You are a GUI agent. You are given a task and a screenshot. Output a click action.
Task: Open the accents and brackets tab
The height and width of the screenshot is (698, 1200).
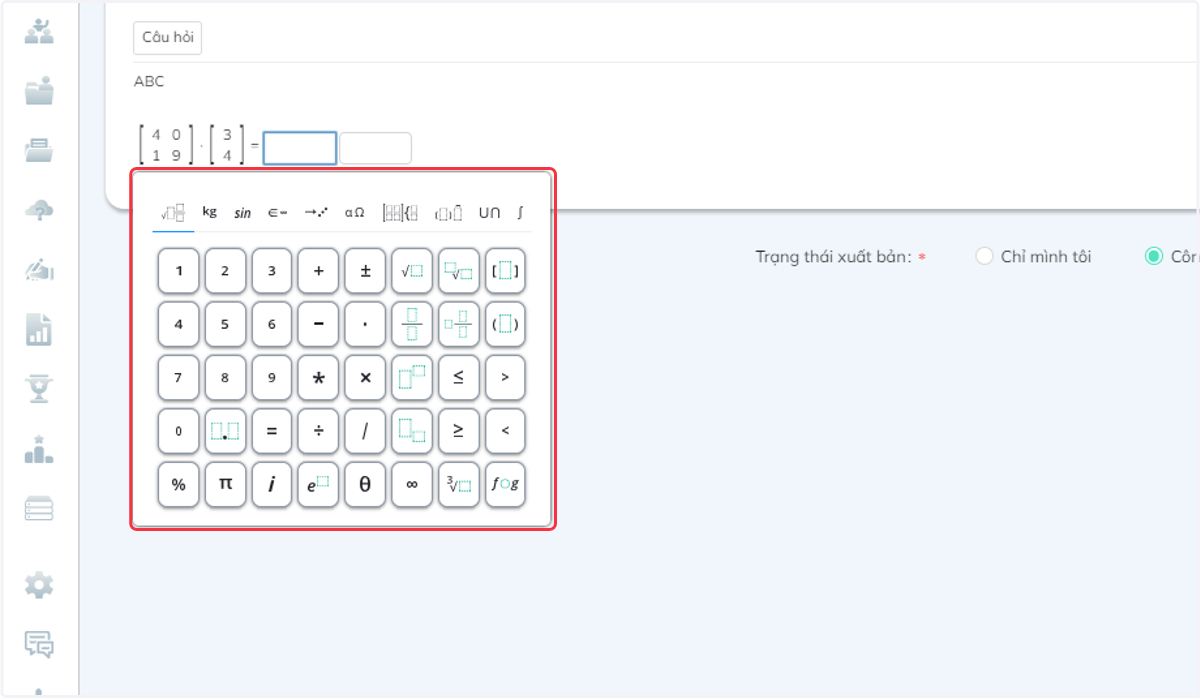pos(448,212)
